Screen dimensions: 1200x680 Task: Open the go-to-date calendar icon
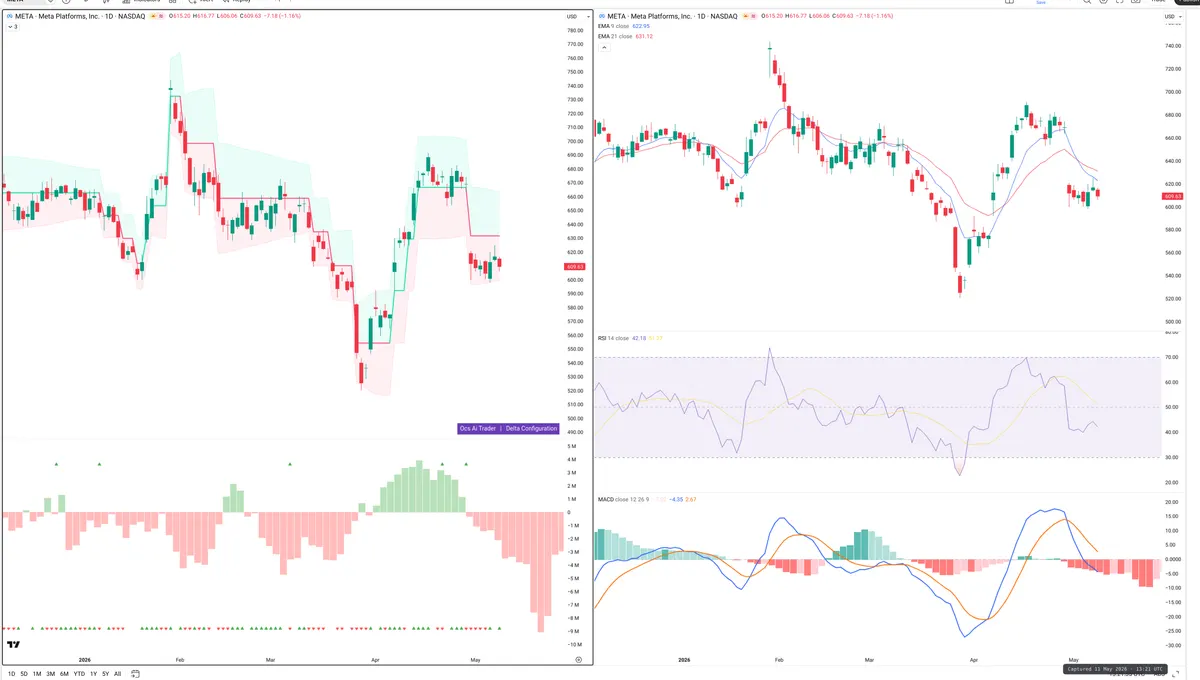[x=135, y=674]
